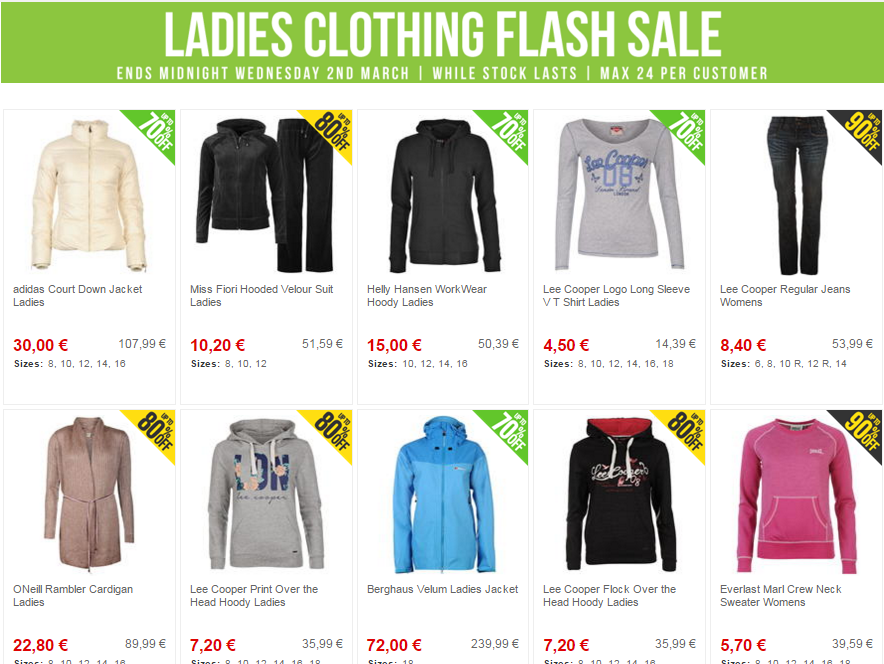Open the grey Lee Cooper logo shirt image

[x=619, y=194]
